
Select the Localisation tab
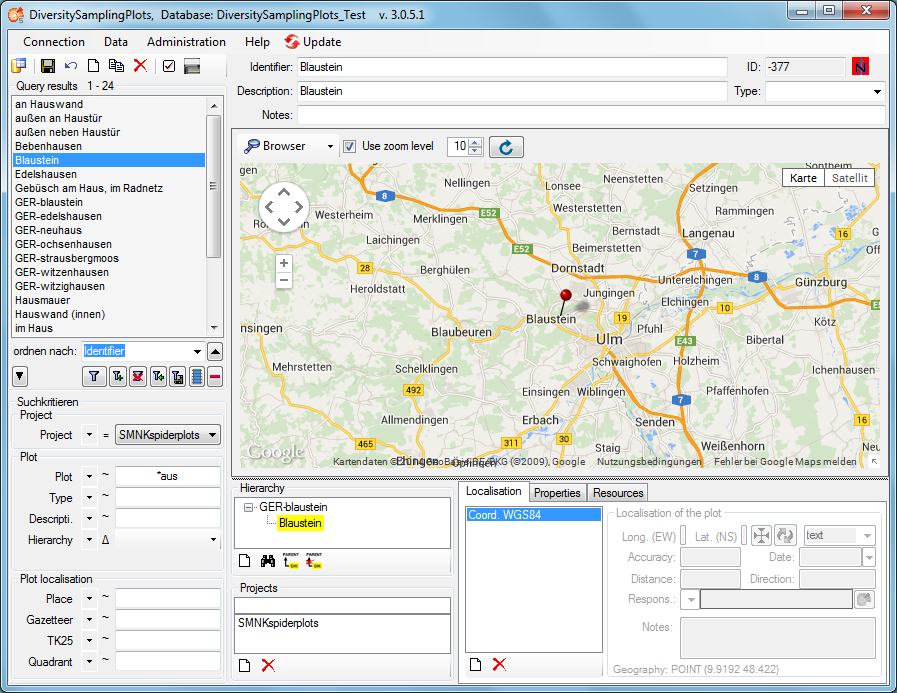pos(493,491)
